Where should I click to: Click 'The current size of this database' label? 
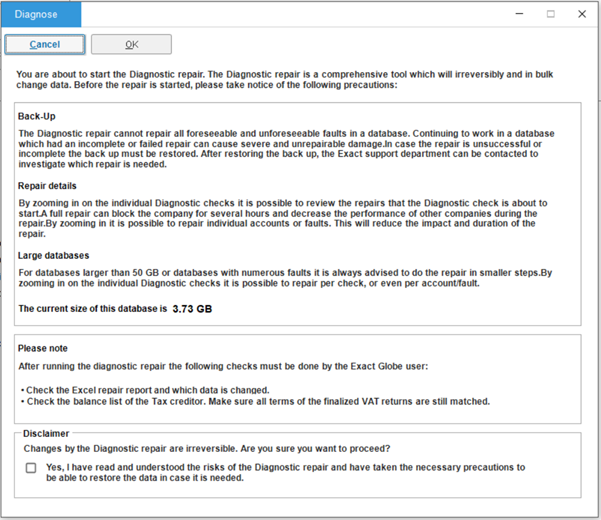90,309
